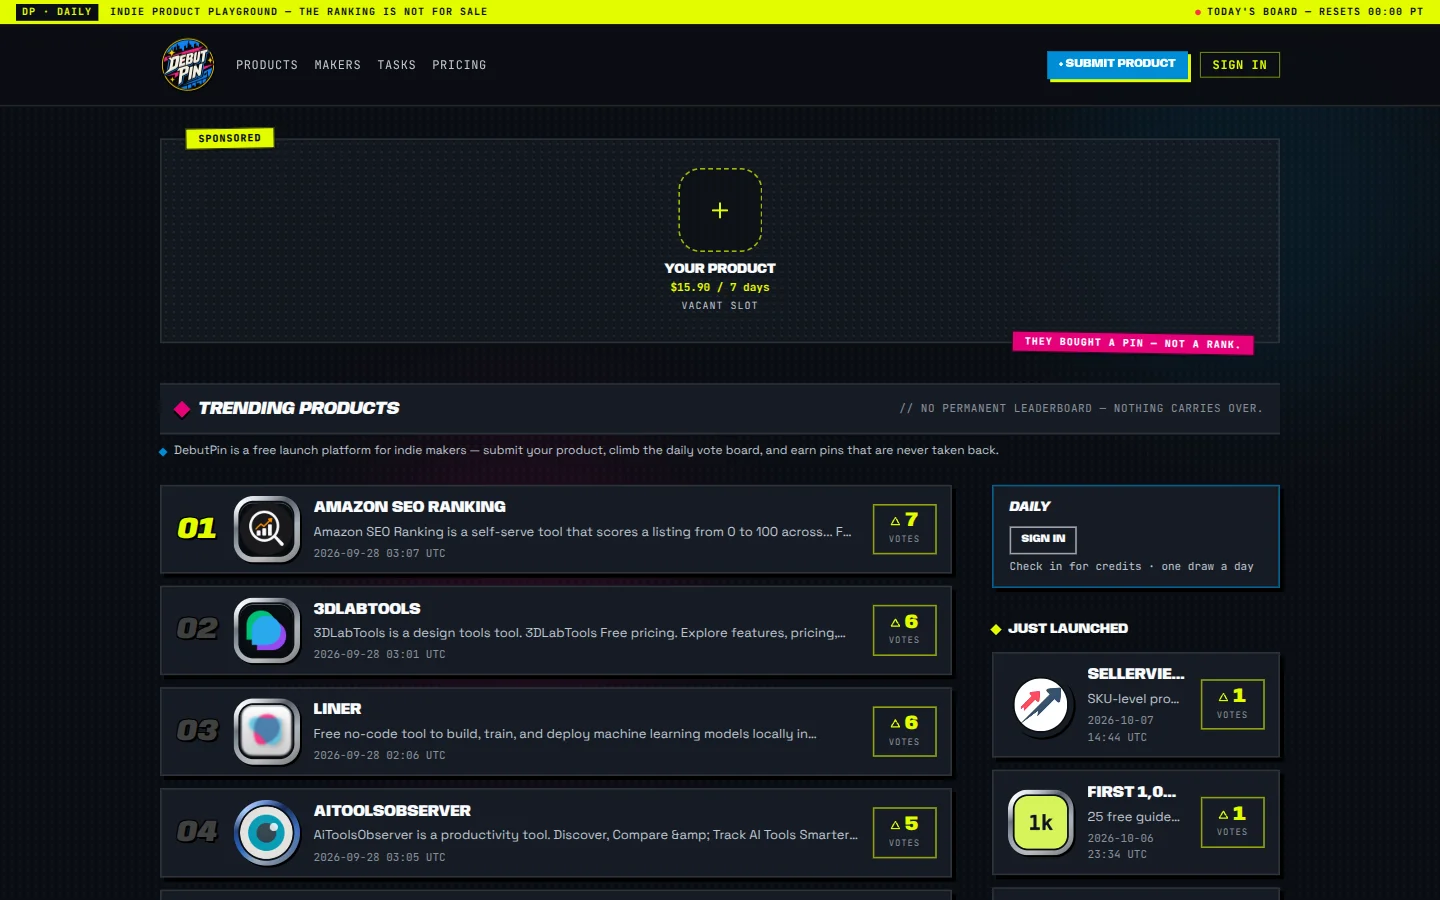Click the First 1,0... '1k' icon
1440x900 pixels.
tap(1041, 822)
